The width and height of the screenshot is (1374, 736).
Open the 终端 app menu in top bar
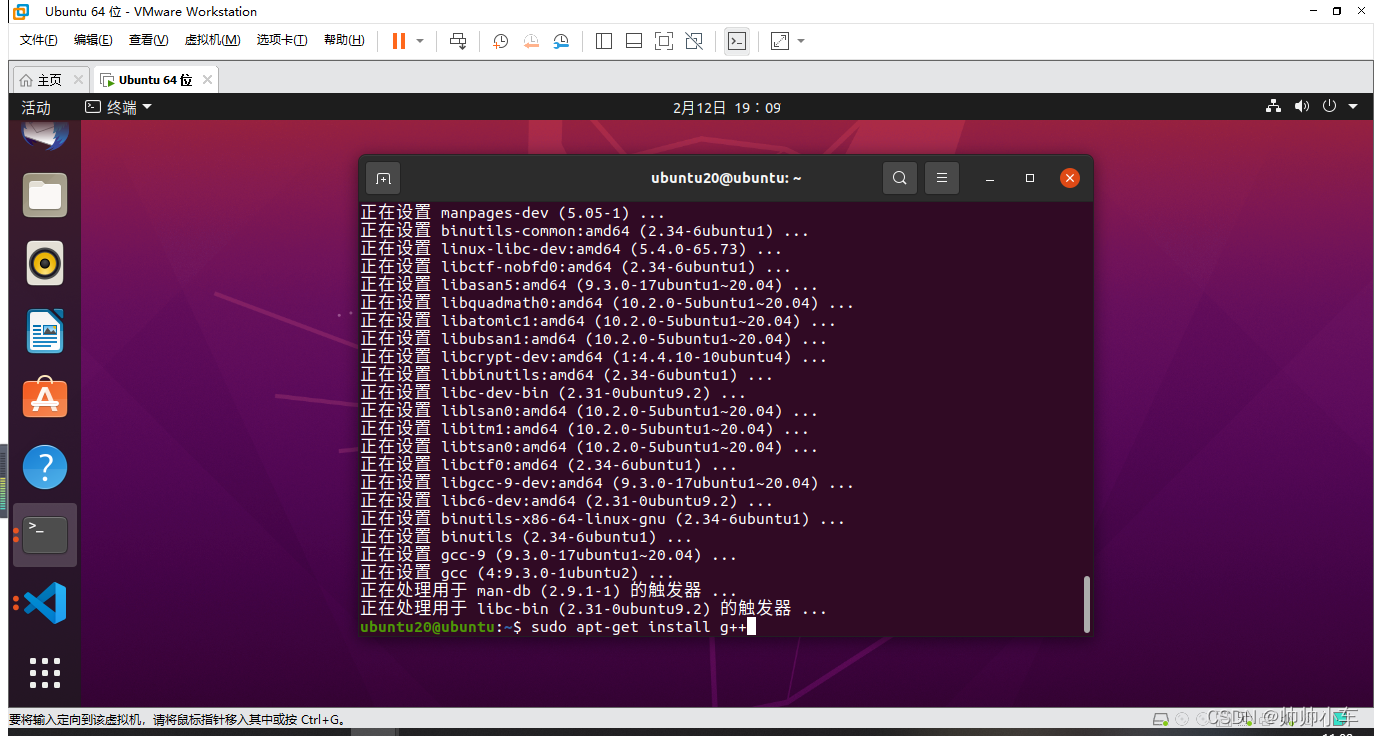click(x=118, y=107)
